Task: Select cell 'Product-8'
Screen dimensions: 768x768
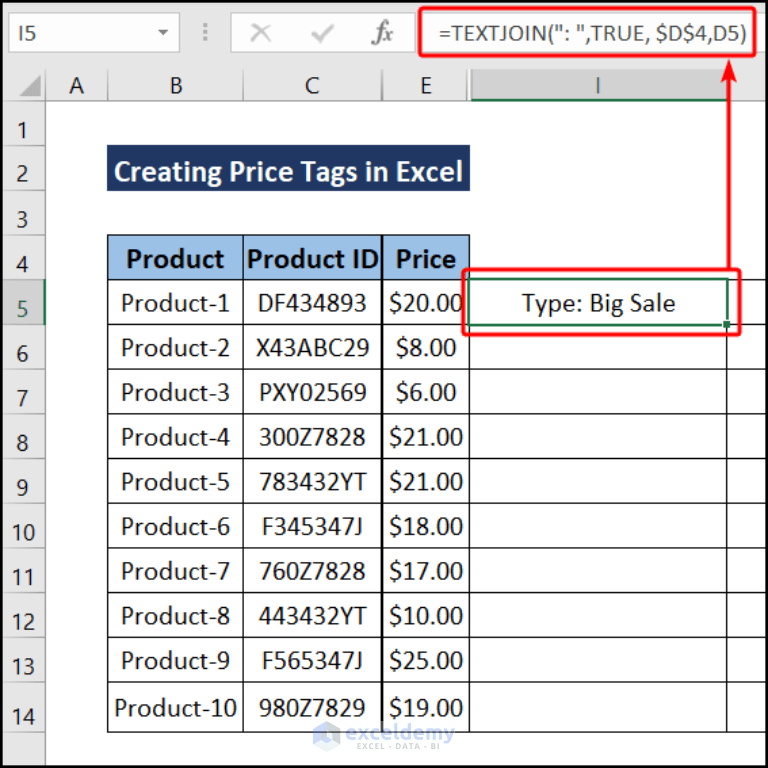Action: [x=175, y=615]
